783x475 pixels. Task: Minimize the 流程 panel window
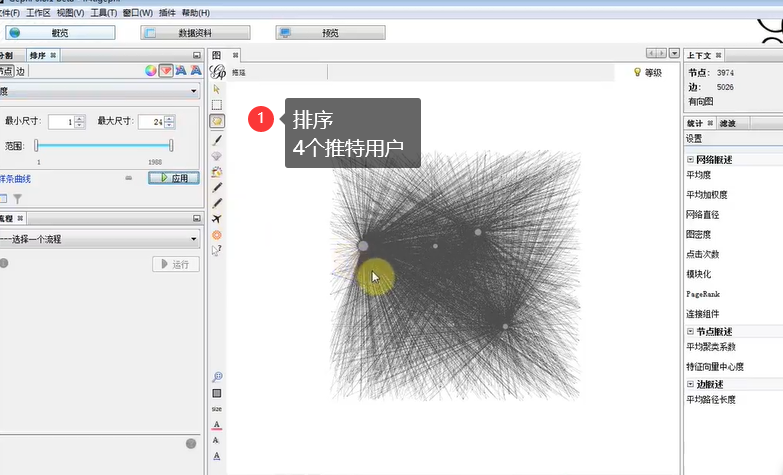(197, 218)
